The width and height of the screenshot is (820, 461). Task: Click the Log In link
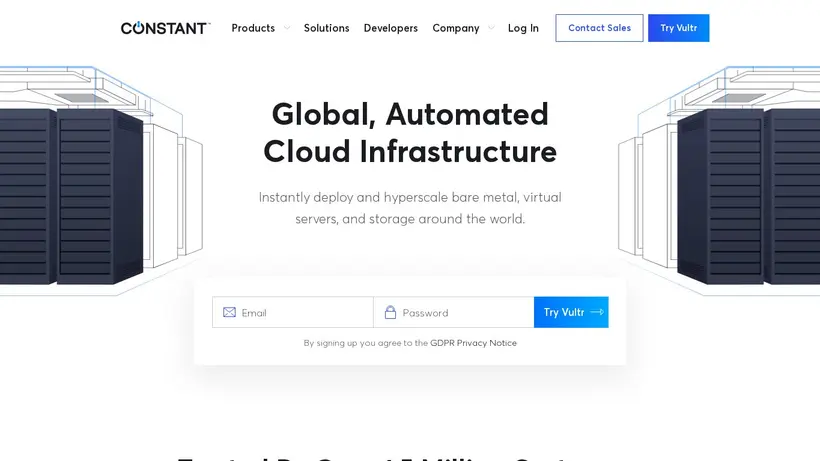point(523,28)
